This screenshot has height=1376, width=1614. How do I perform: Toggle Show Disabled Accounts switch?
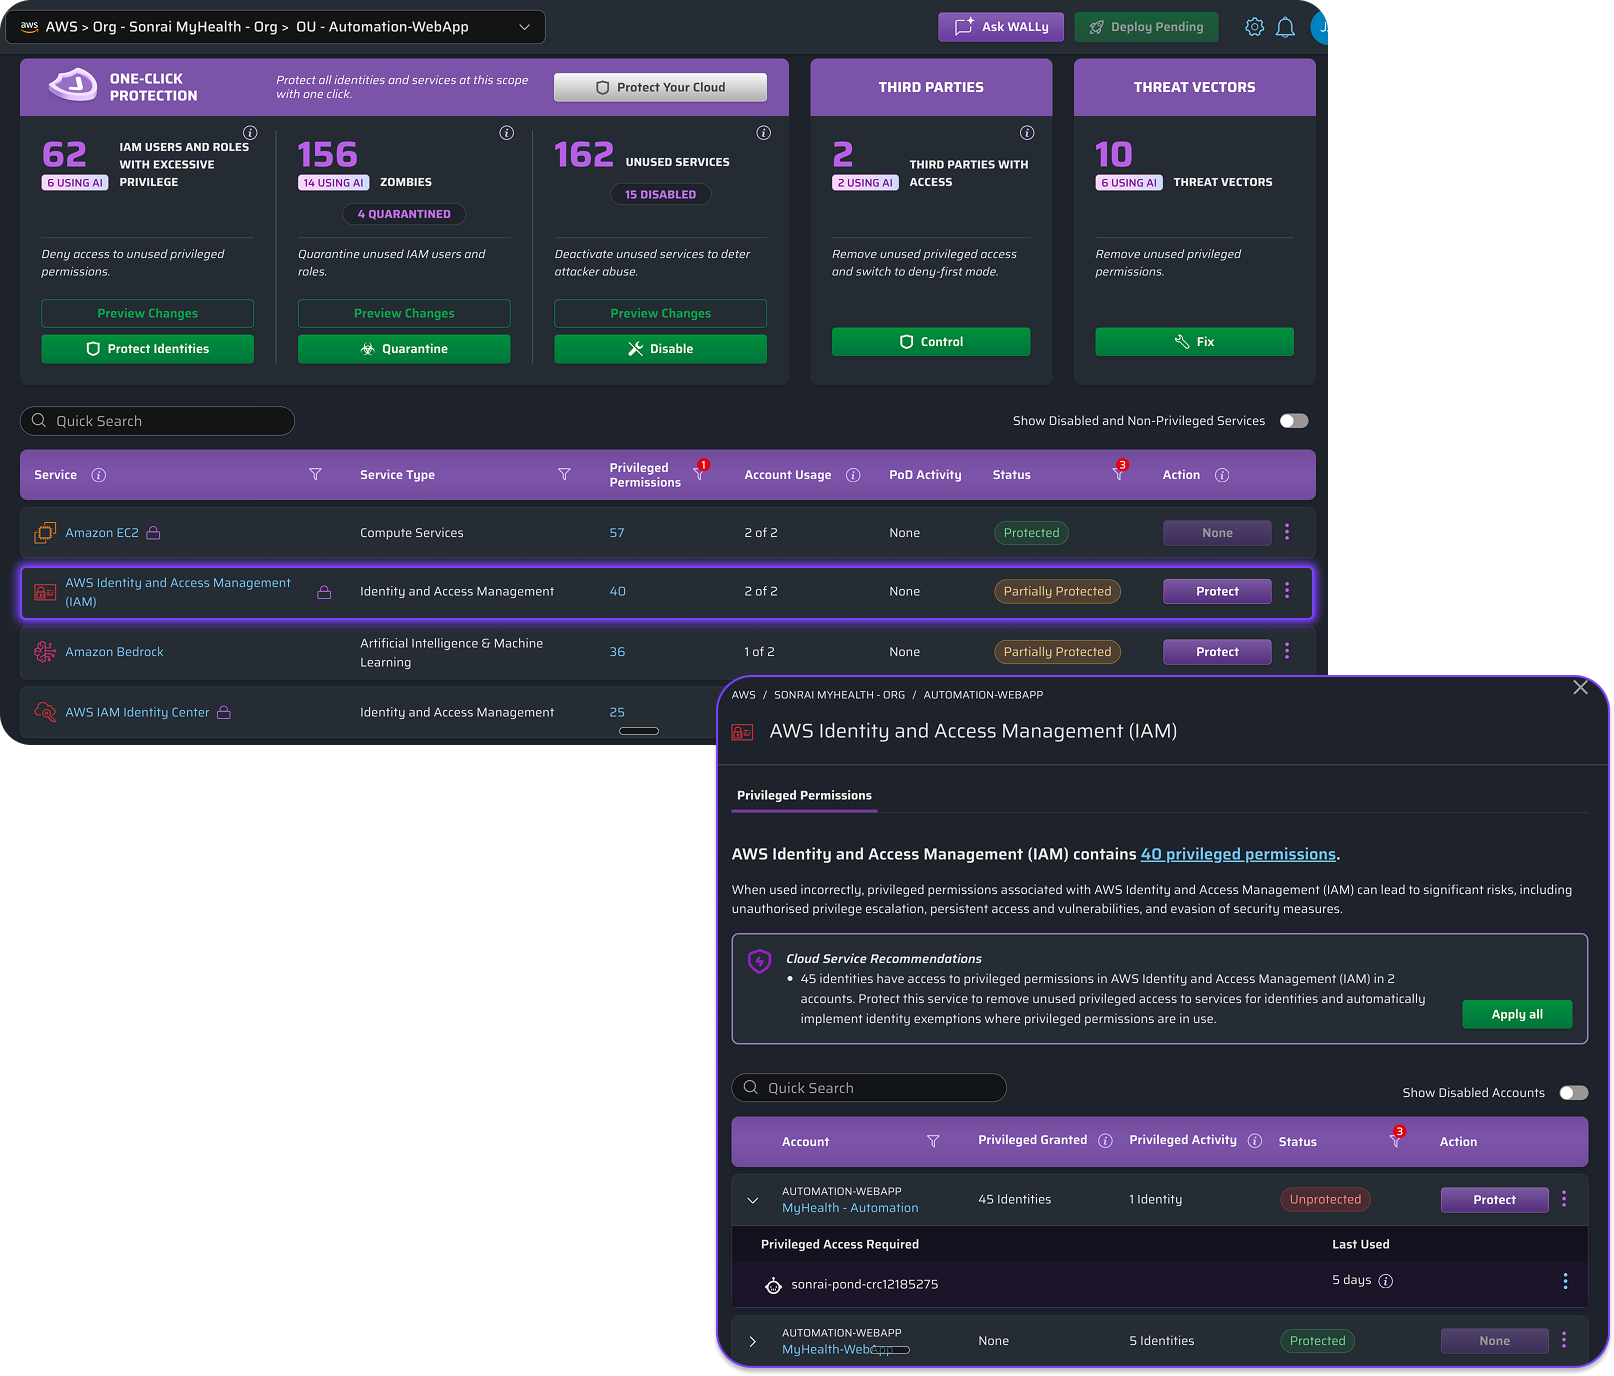click(x=1574, y=1093)
